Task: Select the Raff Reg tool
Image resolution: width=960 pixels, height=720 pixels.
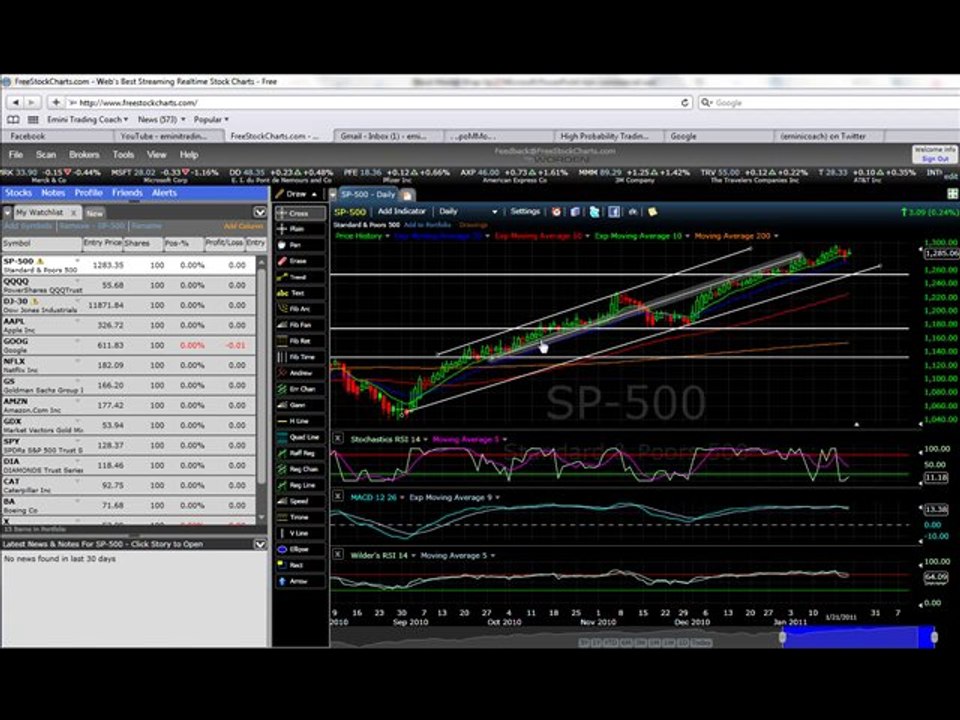Action: [x=300, y=453]
